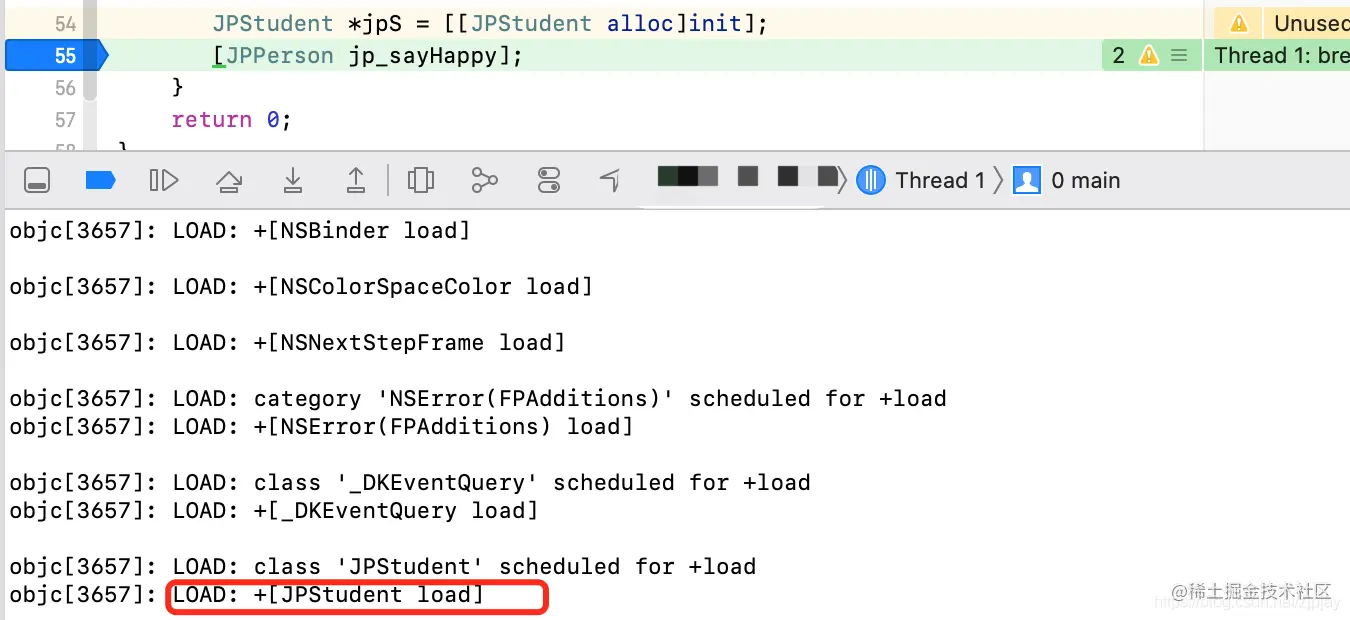1350x620 pixels.
Task: Hide the debug area
Action: click(x=37, y=180)
